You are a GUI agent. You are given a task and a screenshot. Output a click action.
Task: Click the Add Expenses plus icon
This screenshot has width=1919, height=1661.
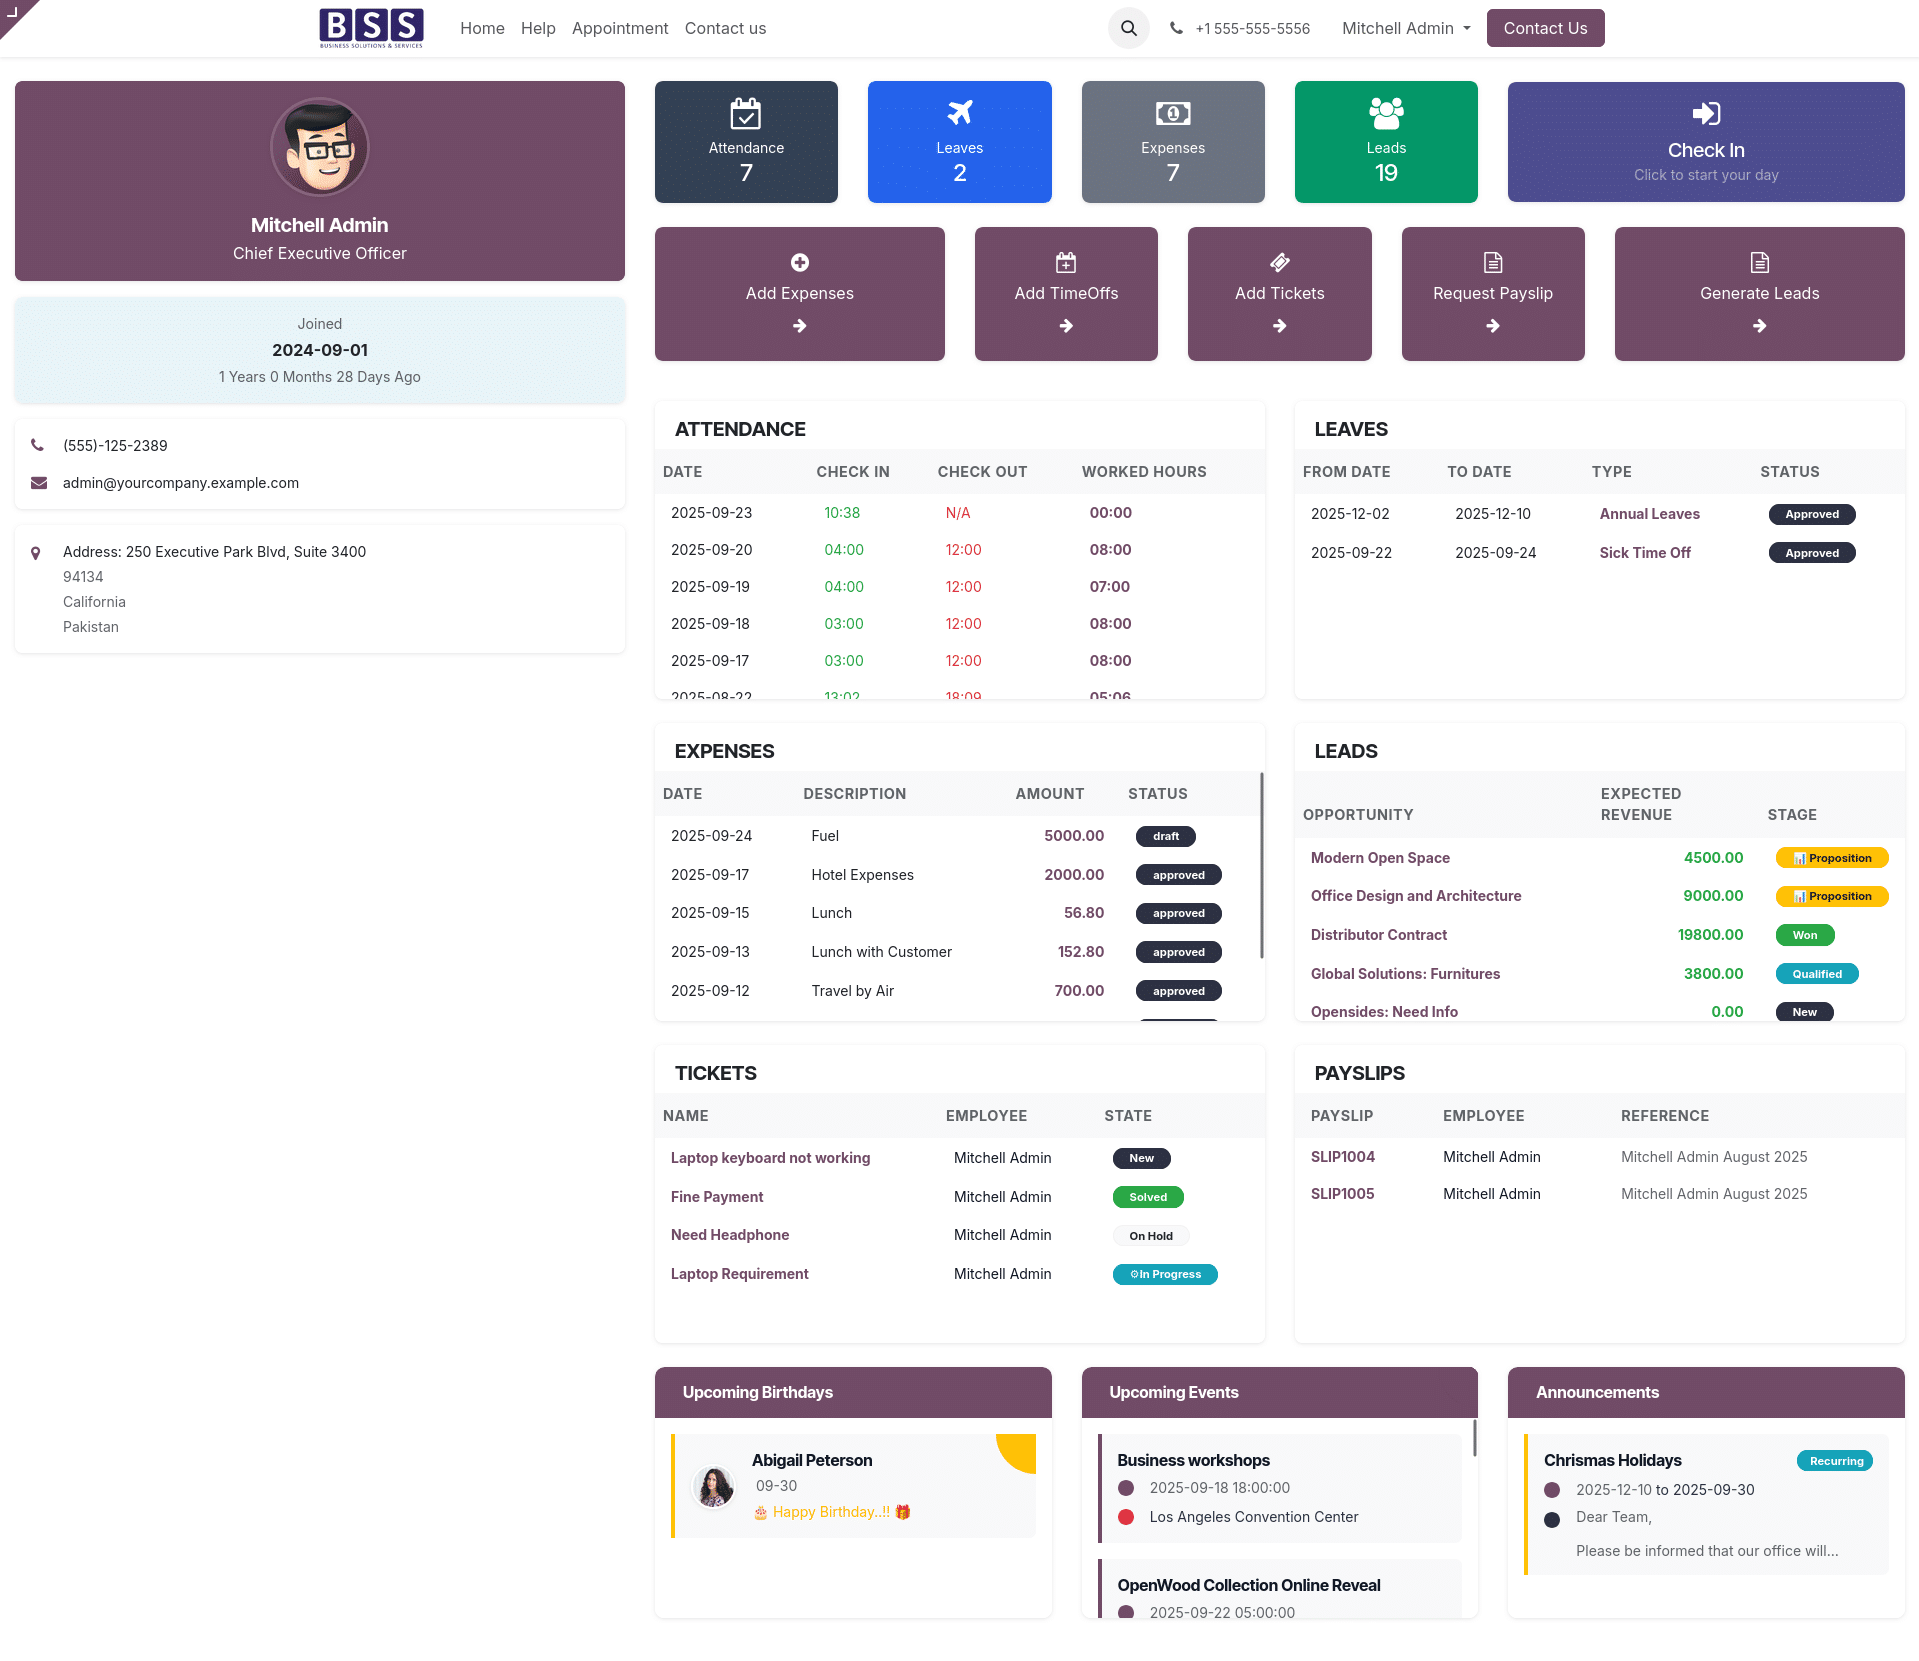tap(799, 263)
